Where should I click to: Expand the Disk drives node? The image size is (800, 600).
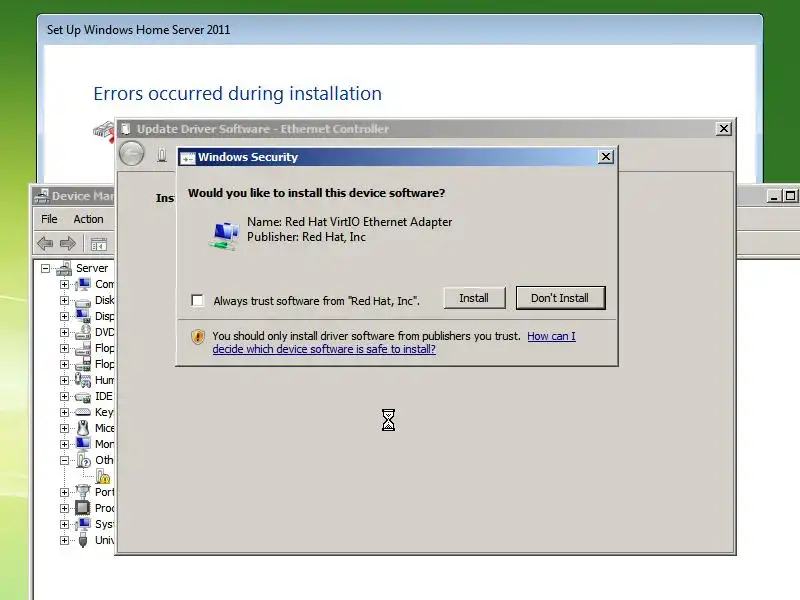click(x=64, y=300)
